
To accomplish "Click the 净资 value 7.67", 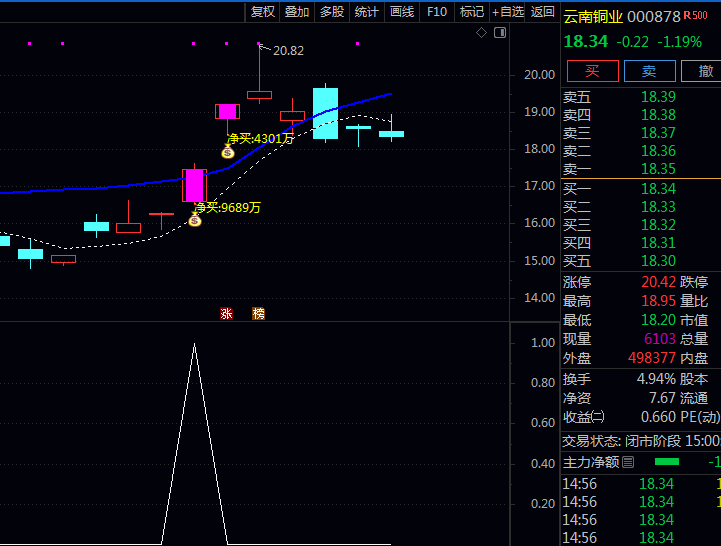I will [x=662, y=398].
